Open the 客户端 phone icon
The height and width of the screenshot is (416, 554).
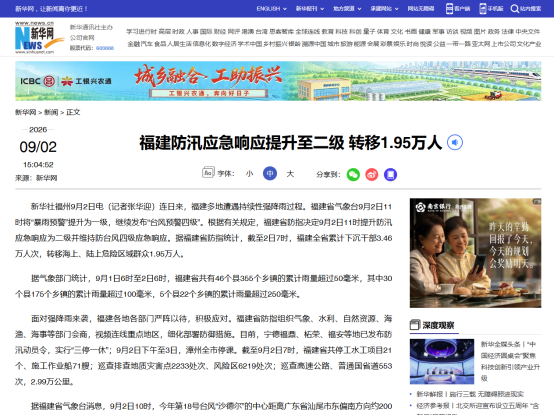coord(449,8)
